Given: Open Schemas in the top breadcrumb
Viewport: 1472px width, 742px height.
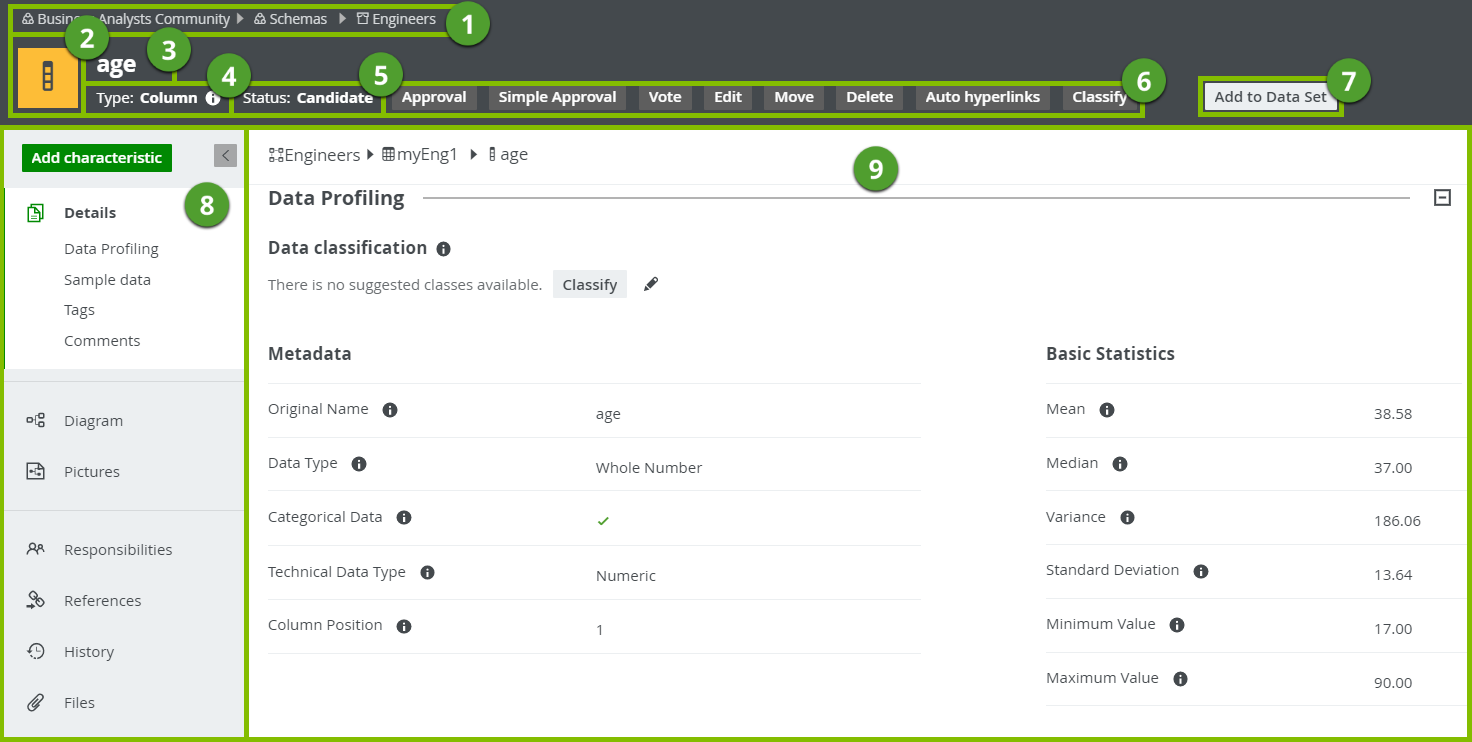Looking at the screenshot, I should [x=297, y=19].
